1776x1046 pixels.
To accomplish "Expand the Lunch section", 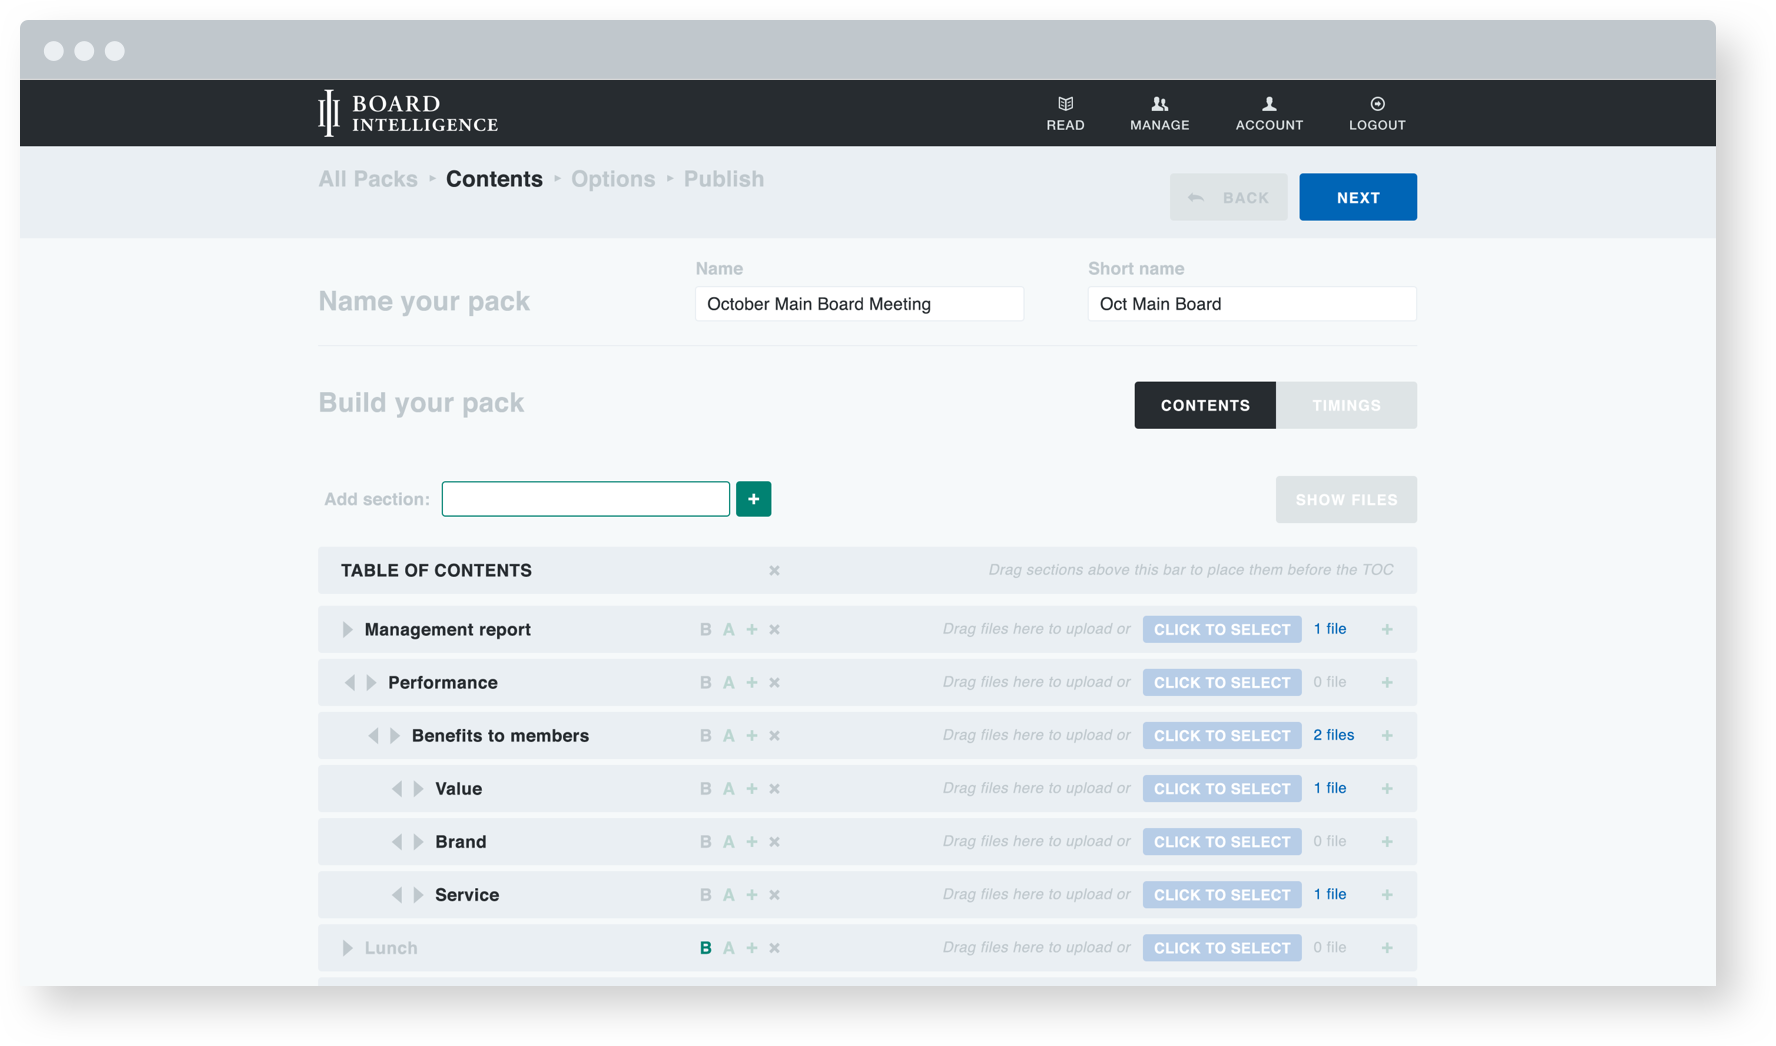I will (347, 947).
